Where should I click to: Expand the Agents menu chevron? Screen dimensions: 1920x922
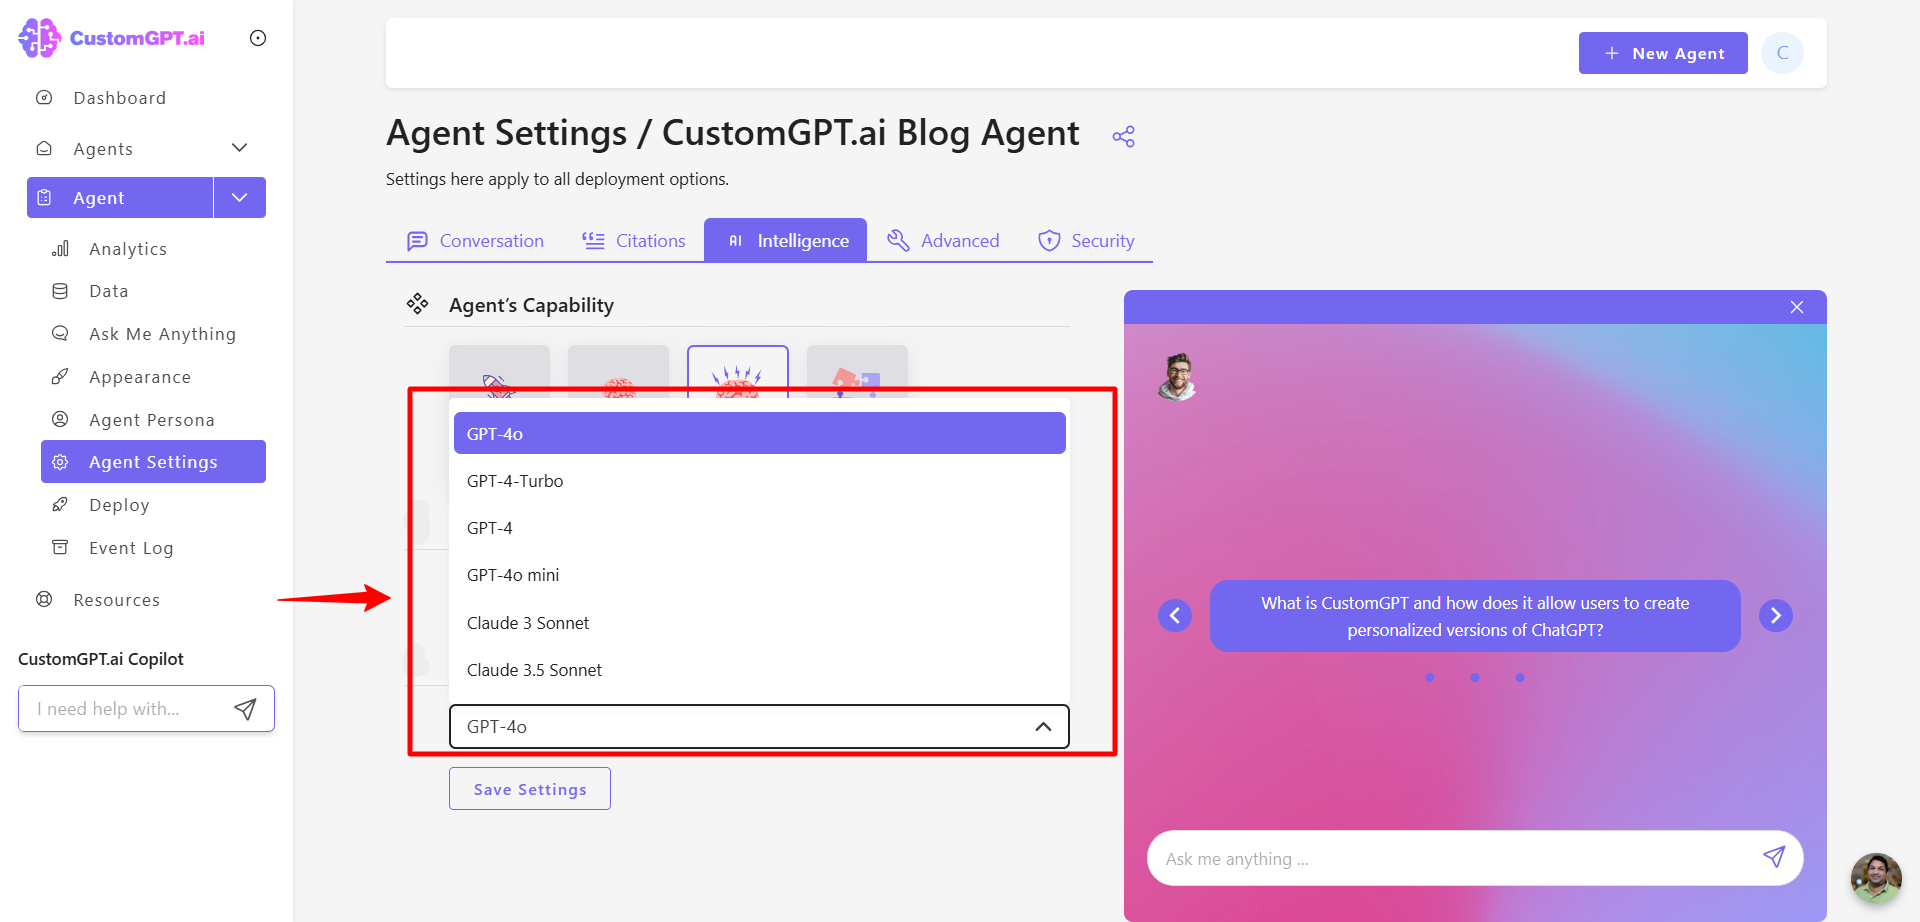(239, 148)
